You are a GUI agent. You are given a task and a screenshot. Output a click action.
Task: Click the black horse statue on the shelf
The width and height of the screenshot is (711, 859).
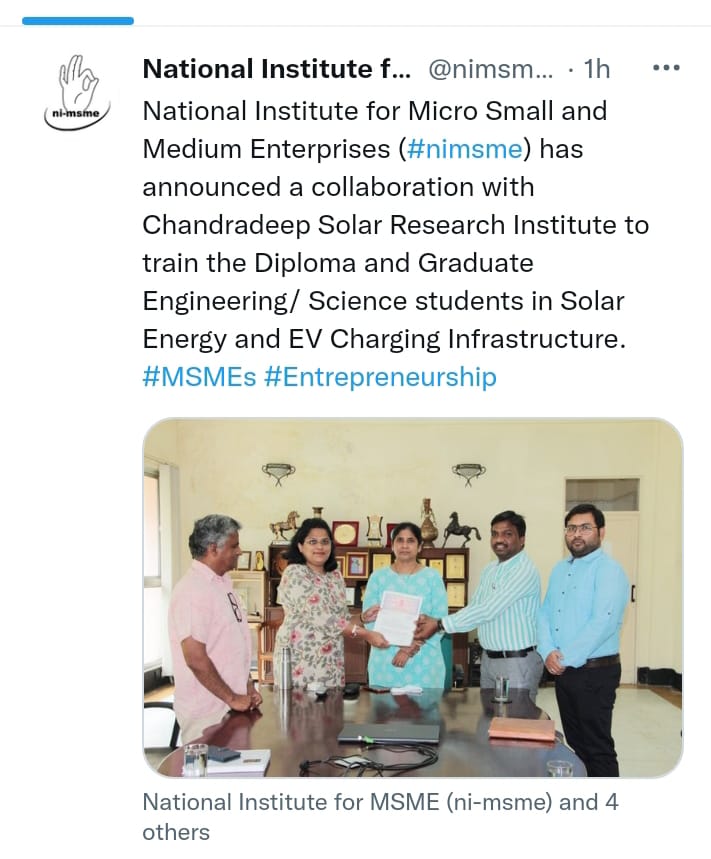pyautogui.click(x=461, y=529)
